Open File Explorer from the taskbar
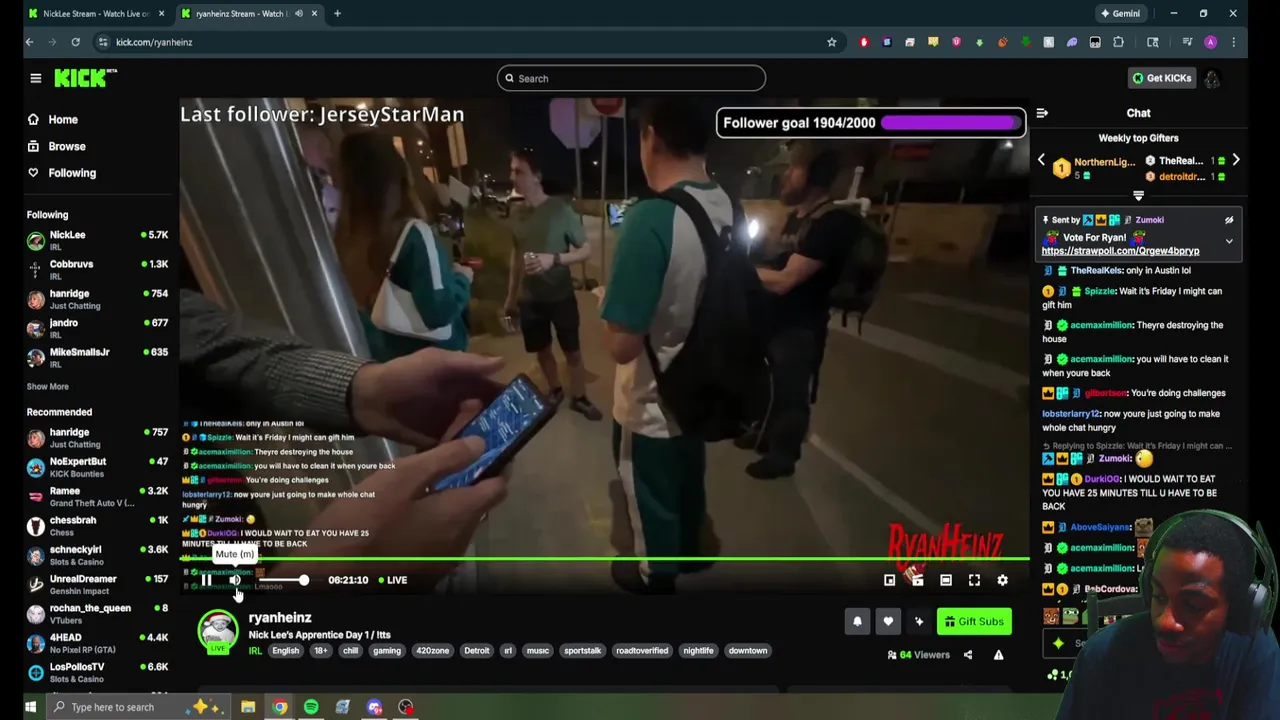The image size is (1280, 720). click(x=248, y=707)
